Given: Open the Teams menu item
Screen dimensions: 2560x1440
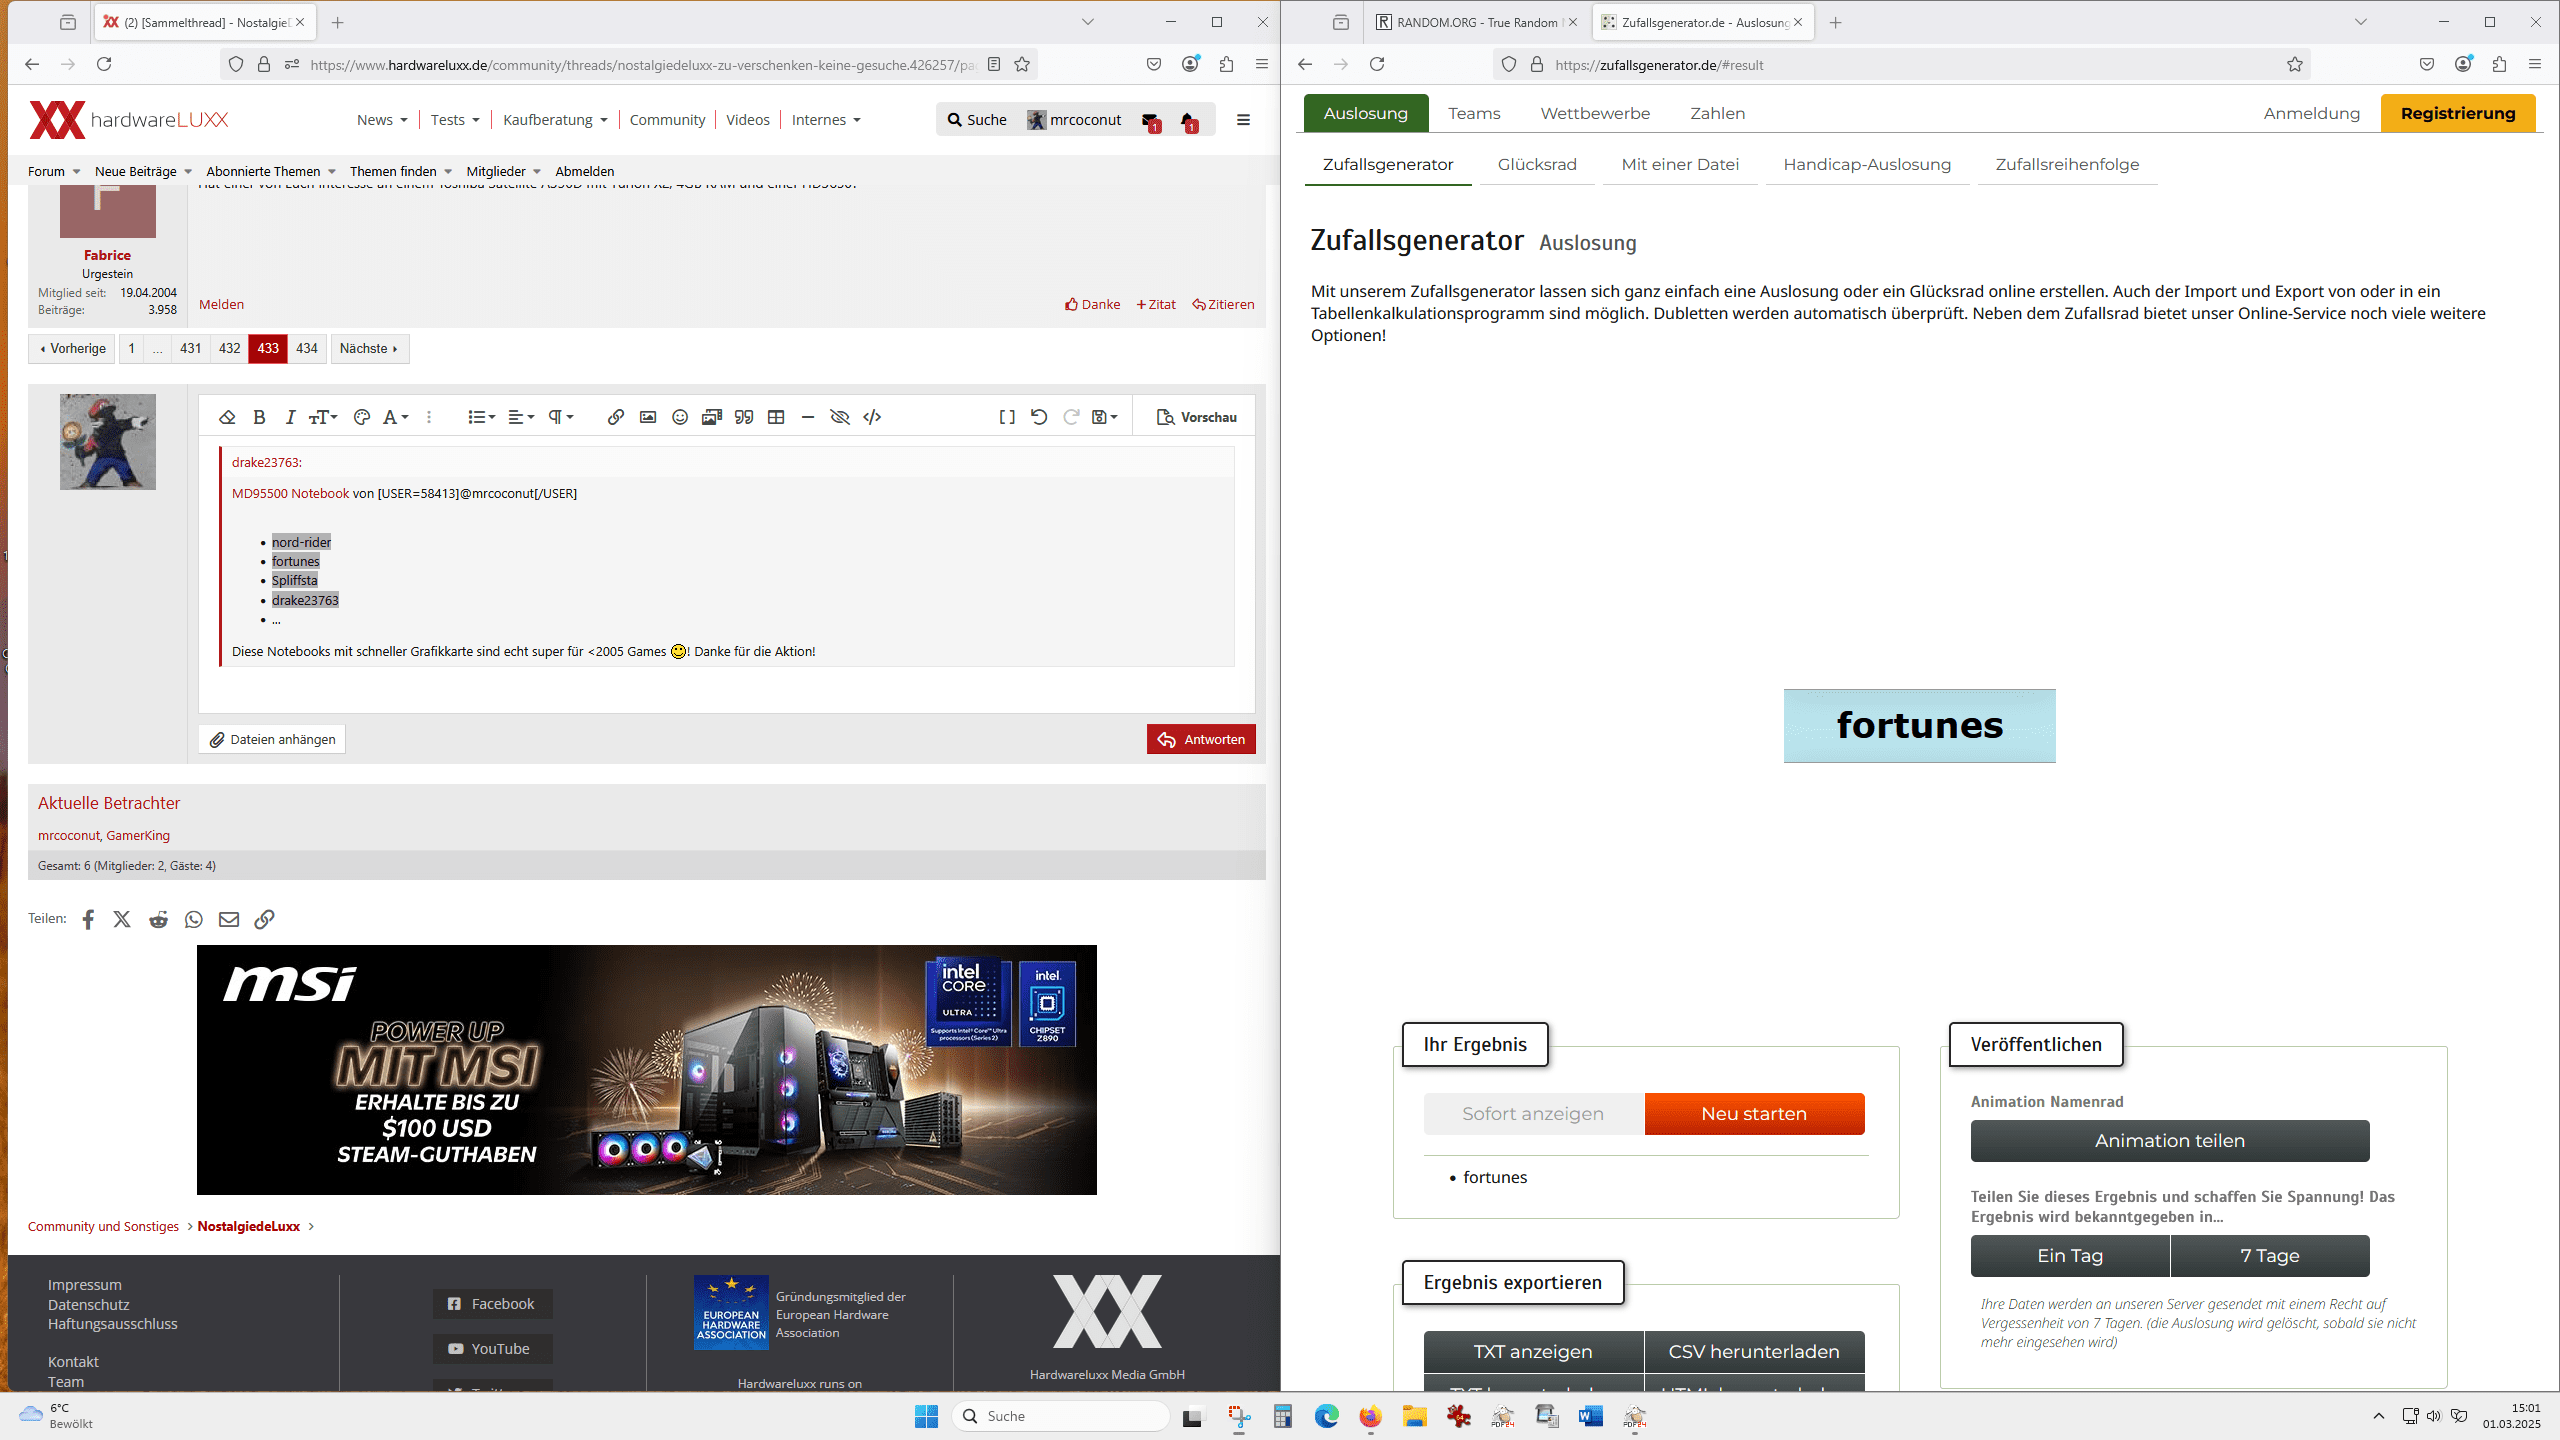Looking at the screenshot, I should (x=1474, y=113).
